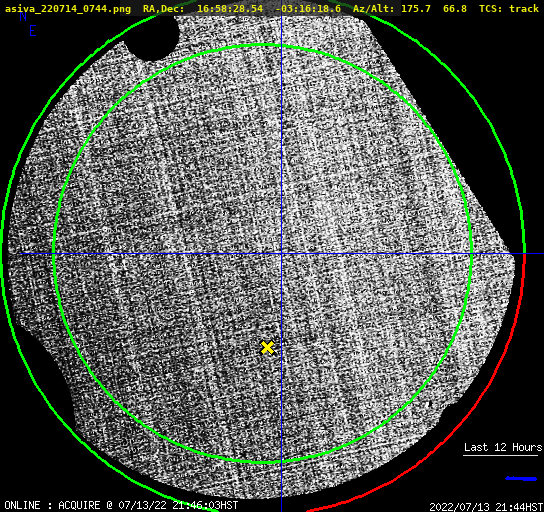Click the 2022/07/13 21:44HST timestamp
Viewport: 544px width, 512px height.
pos(486,507)
